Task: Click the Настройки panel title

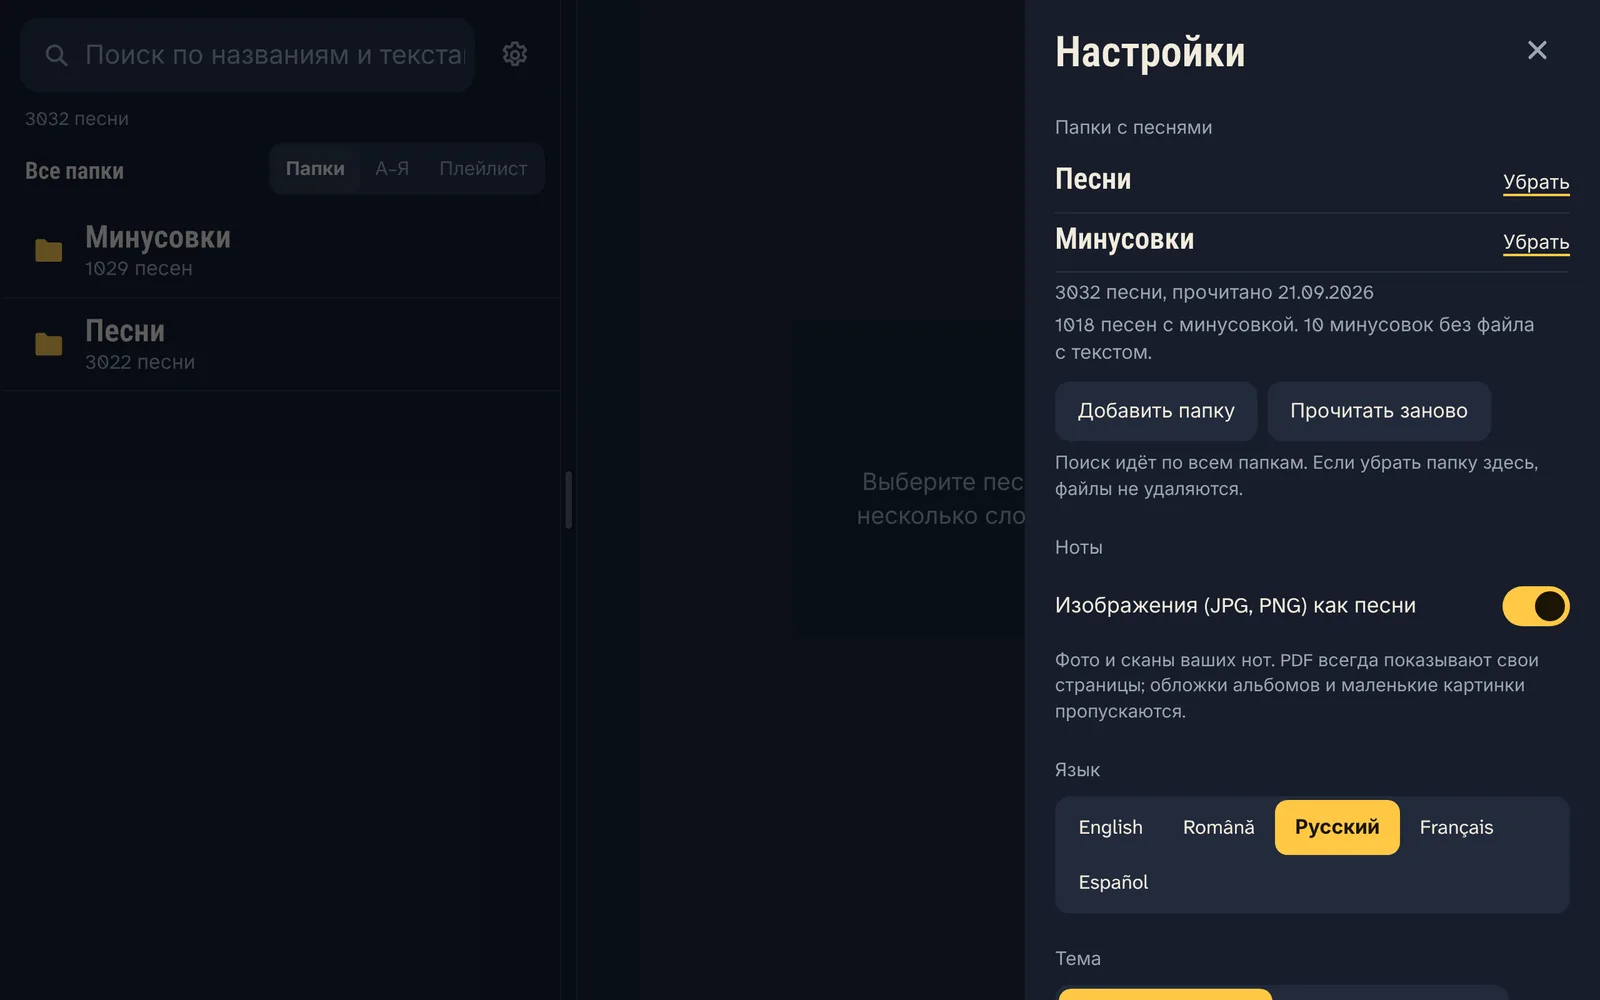Action: click(1150, 52)
